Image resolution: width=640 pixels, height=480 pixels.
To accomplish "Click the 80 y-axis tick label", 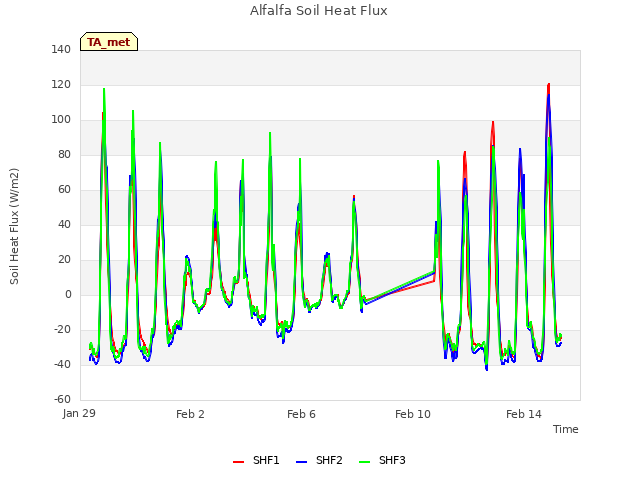I will pyautogui.click(x=64, y=154).
